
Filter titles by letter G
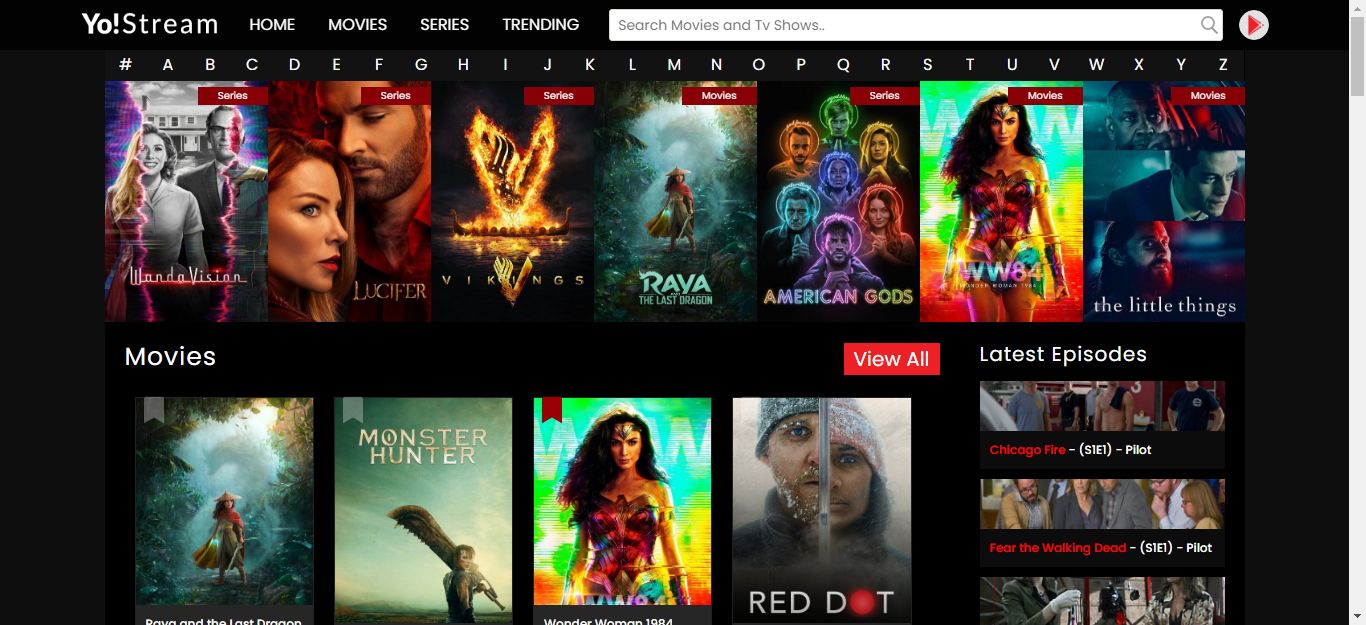coord(421,64)
